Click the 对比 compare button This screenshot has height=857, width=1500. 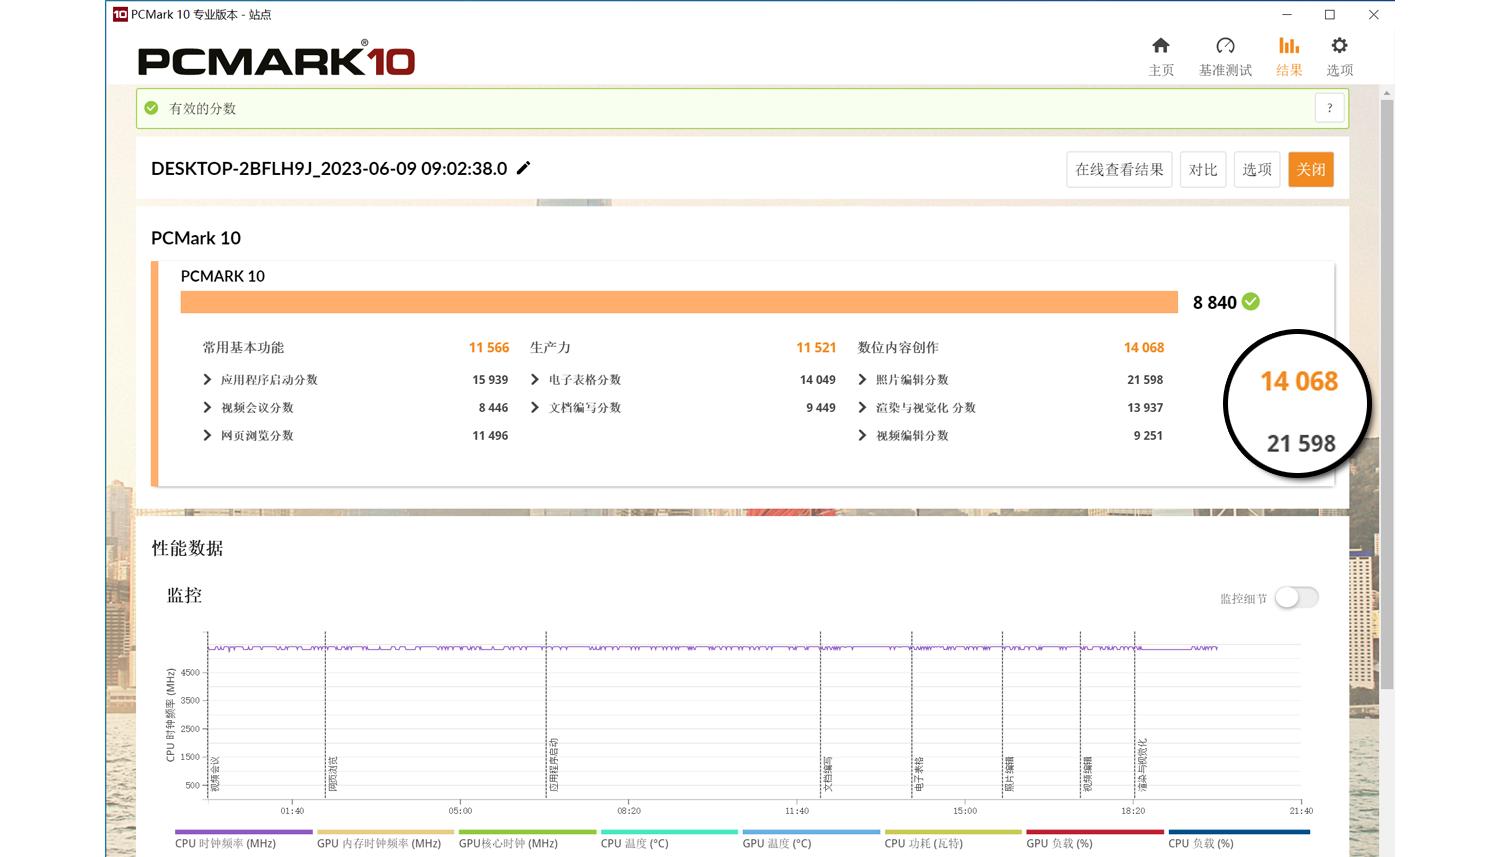(1202, 169)
